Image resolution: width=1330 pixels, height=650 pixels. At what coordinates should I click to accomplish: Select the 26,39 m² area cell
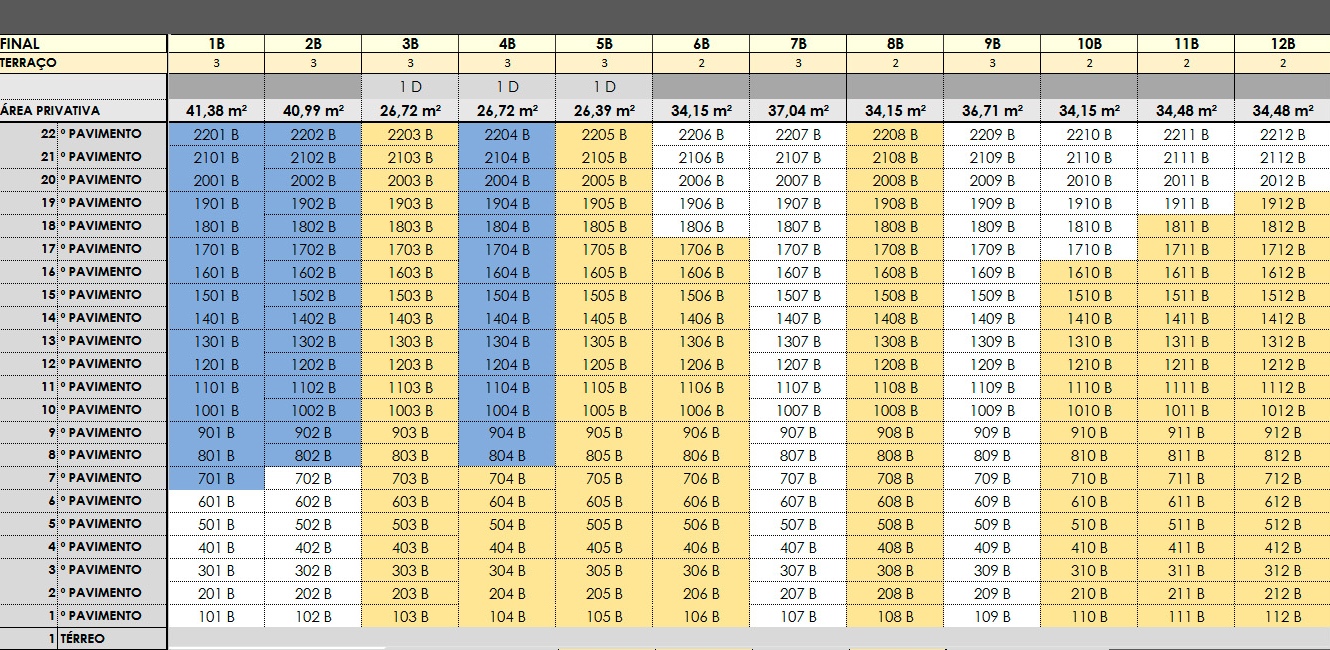[603, 111]
